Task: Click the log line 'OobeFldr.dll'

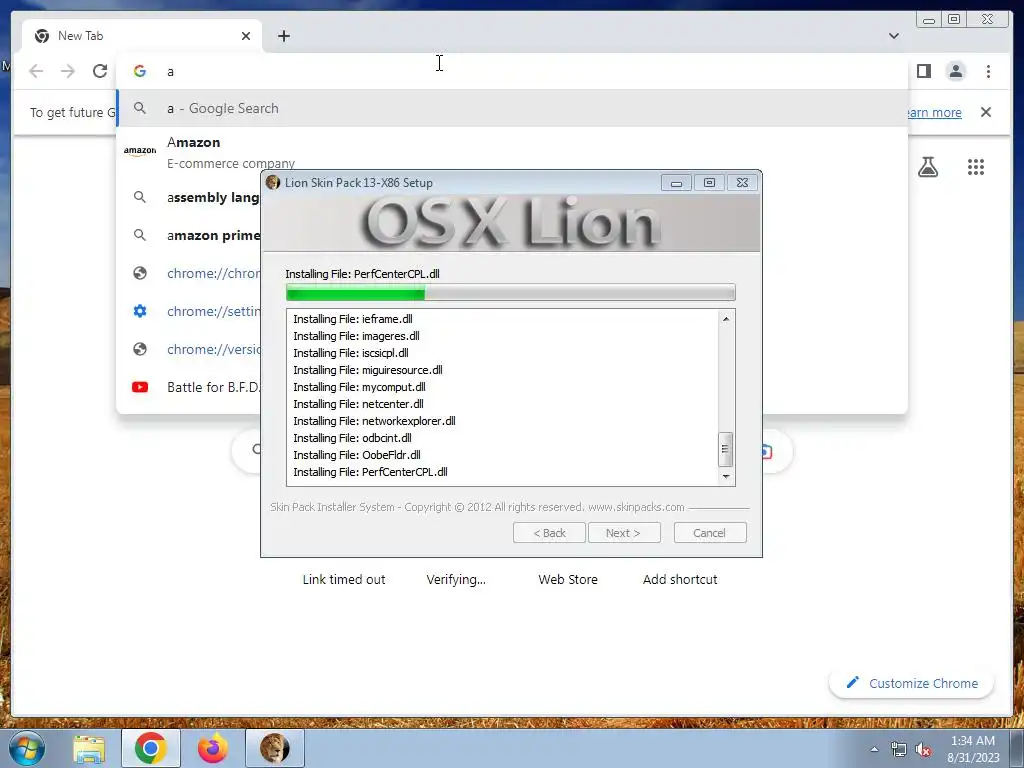Action: pyautogui.click(x=357, y=455)
